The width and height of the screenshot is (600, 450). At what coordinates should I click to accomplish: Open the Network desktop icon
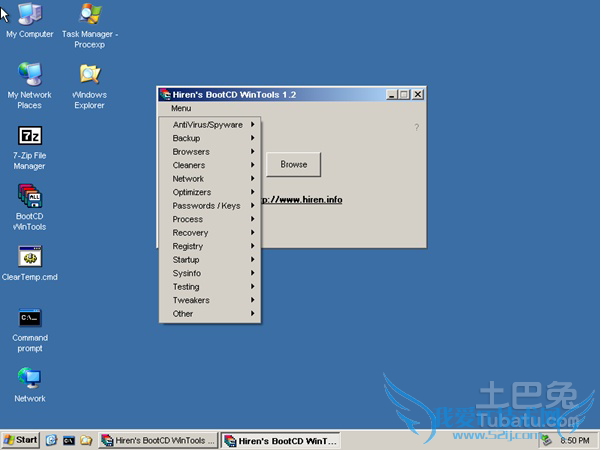(29, 378)
